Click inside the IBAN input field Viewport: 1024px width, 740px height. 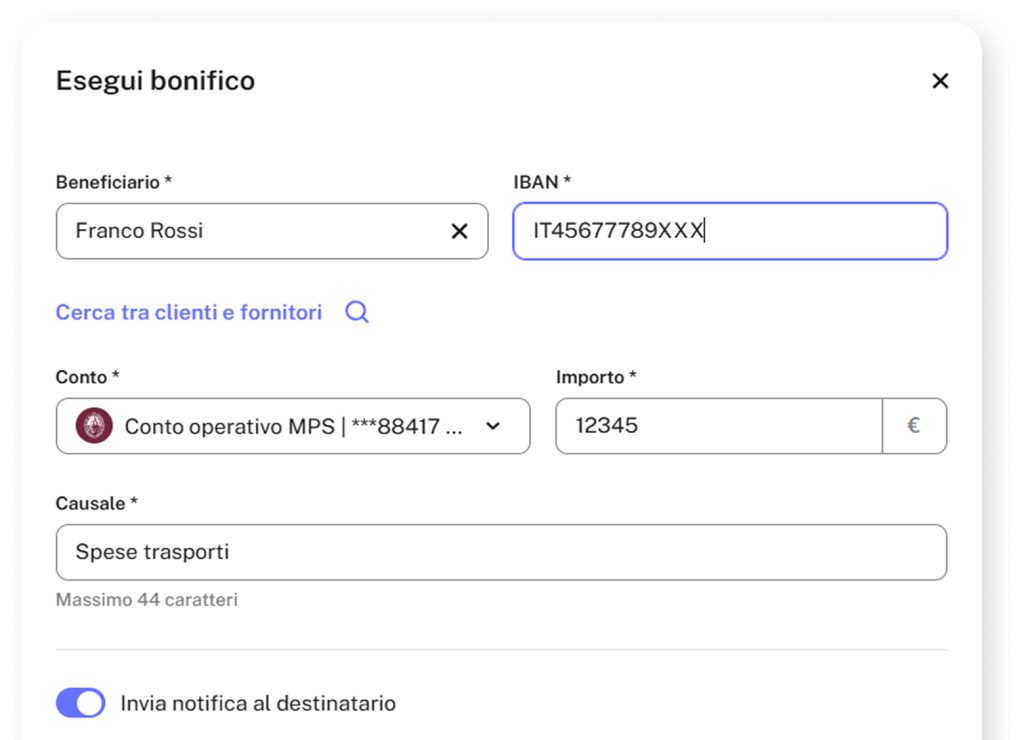[x=730, y=231]
